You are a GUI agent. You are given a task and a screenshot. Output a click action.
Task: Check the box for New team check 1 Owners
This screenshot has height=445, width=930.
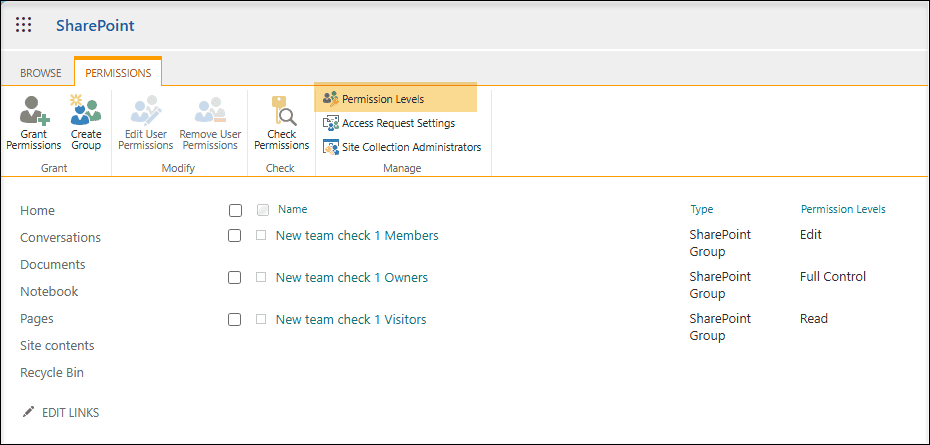[235, 277]
